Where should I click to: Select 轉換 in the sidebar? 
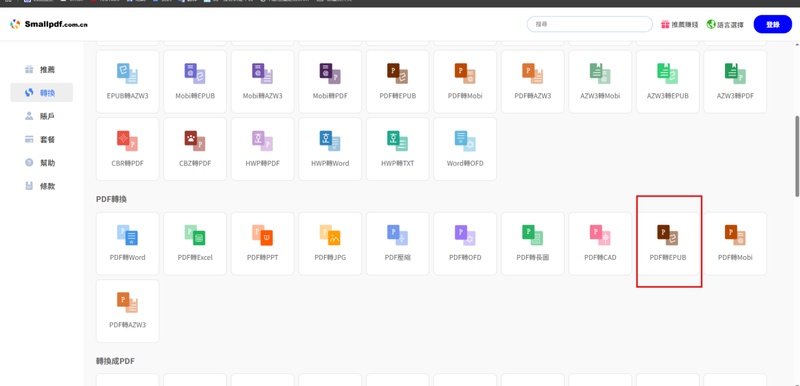(x=41, y=93)
